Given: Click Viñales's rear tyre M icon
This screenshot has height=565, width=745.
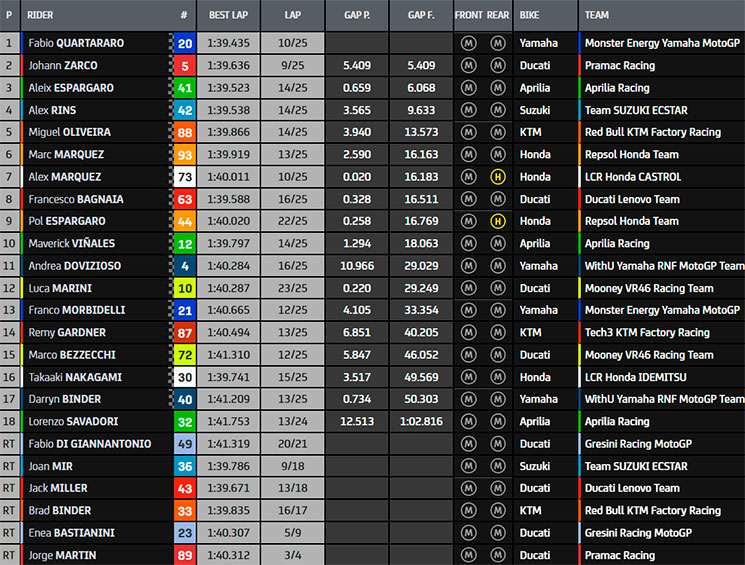Looking at the screenshot, I should [497, 243].
